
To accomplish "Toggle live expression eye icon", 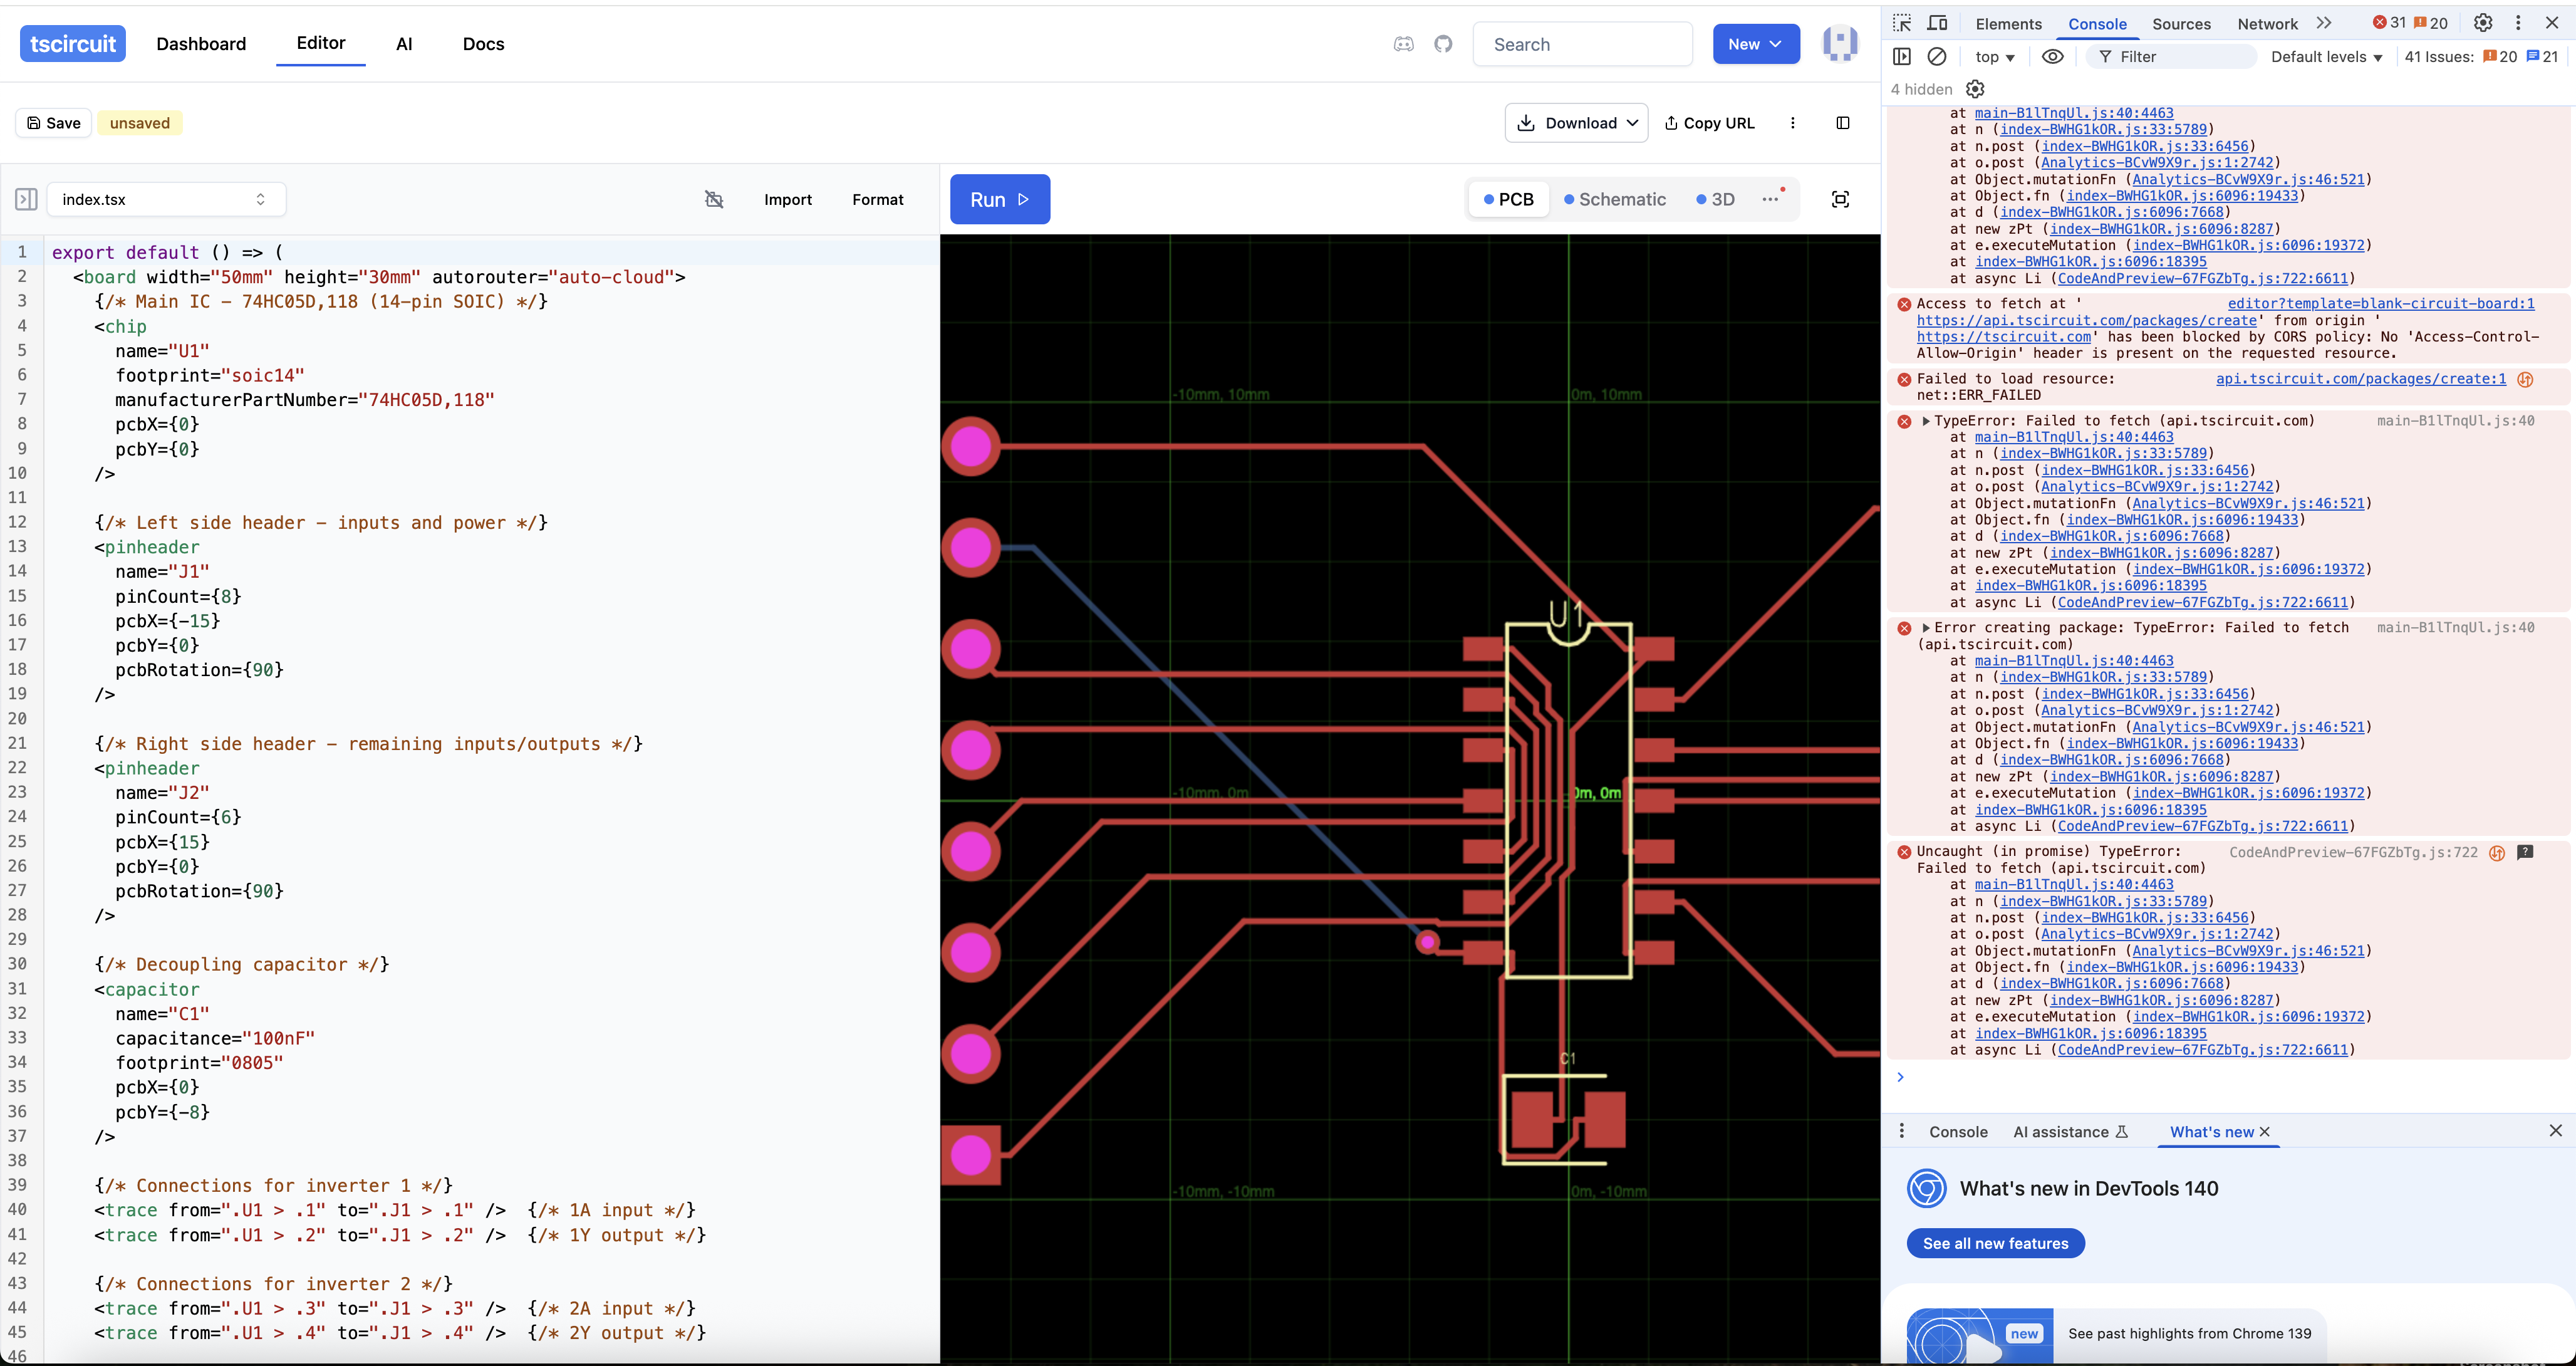I will click(x=2052, y=57).
